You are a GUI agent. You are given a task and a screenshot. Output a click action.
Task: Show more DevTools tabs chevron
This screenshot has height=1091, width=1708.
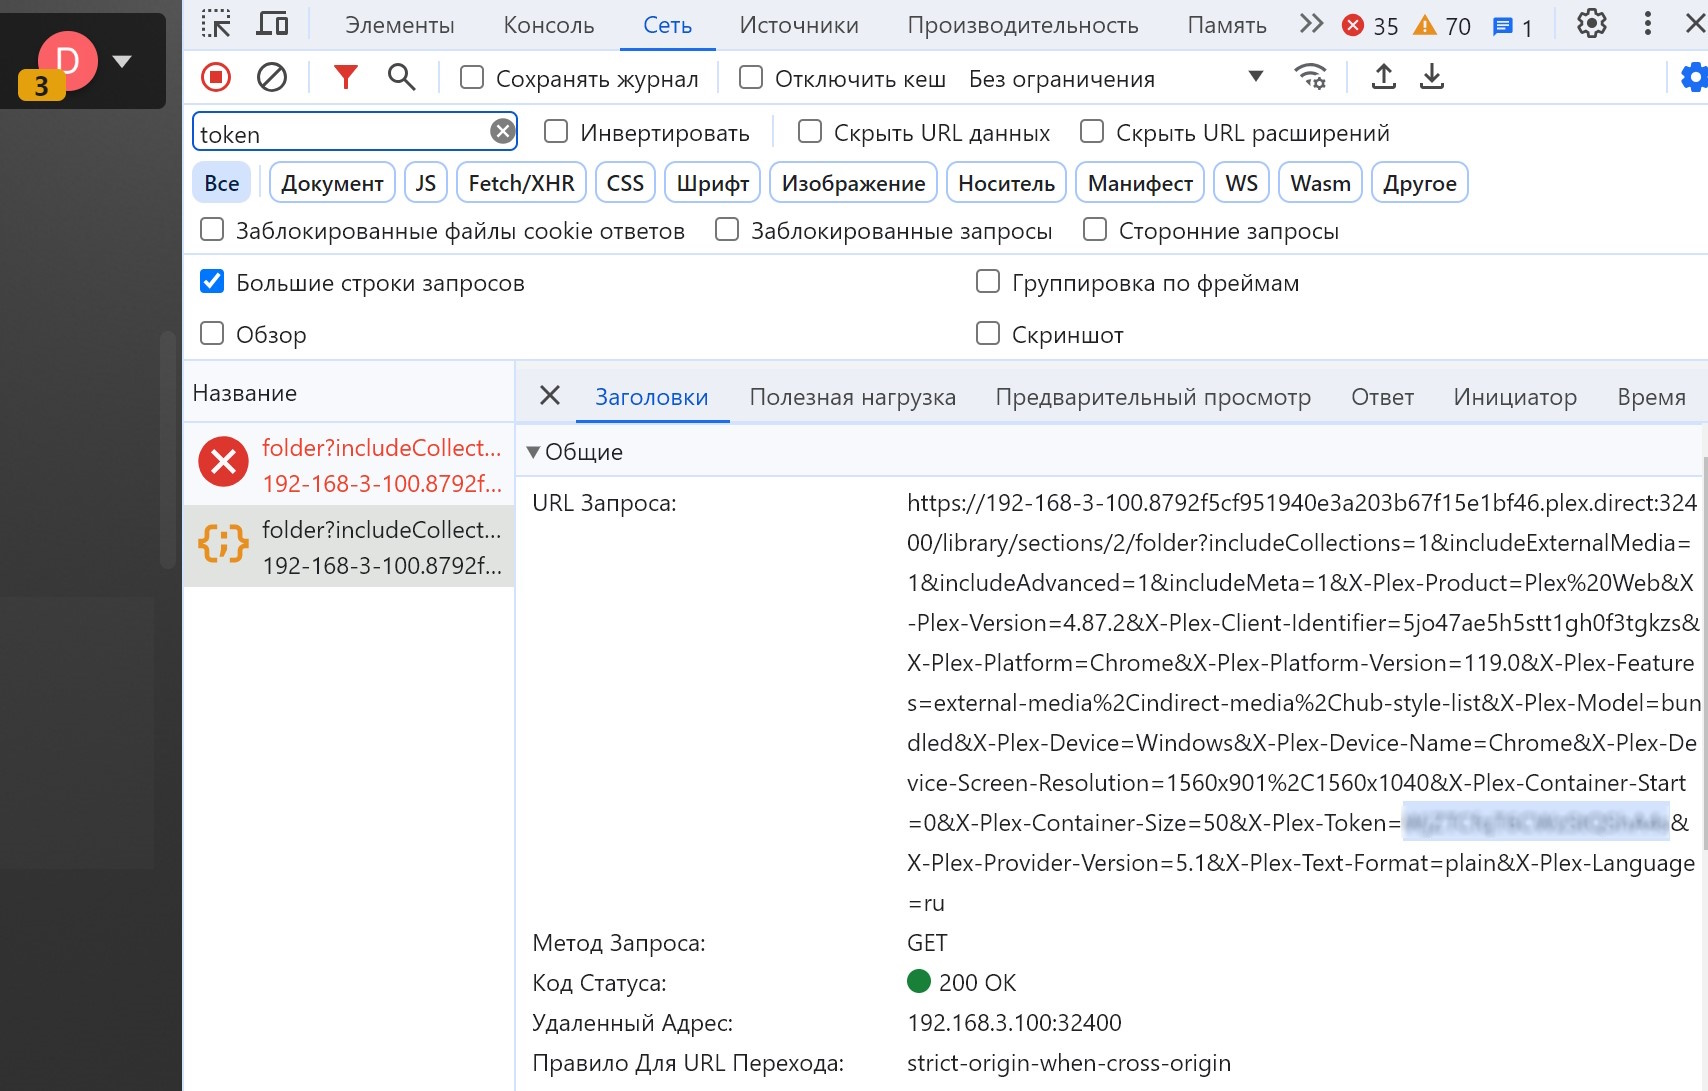[1311, 24]
